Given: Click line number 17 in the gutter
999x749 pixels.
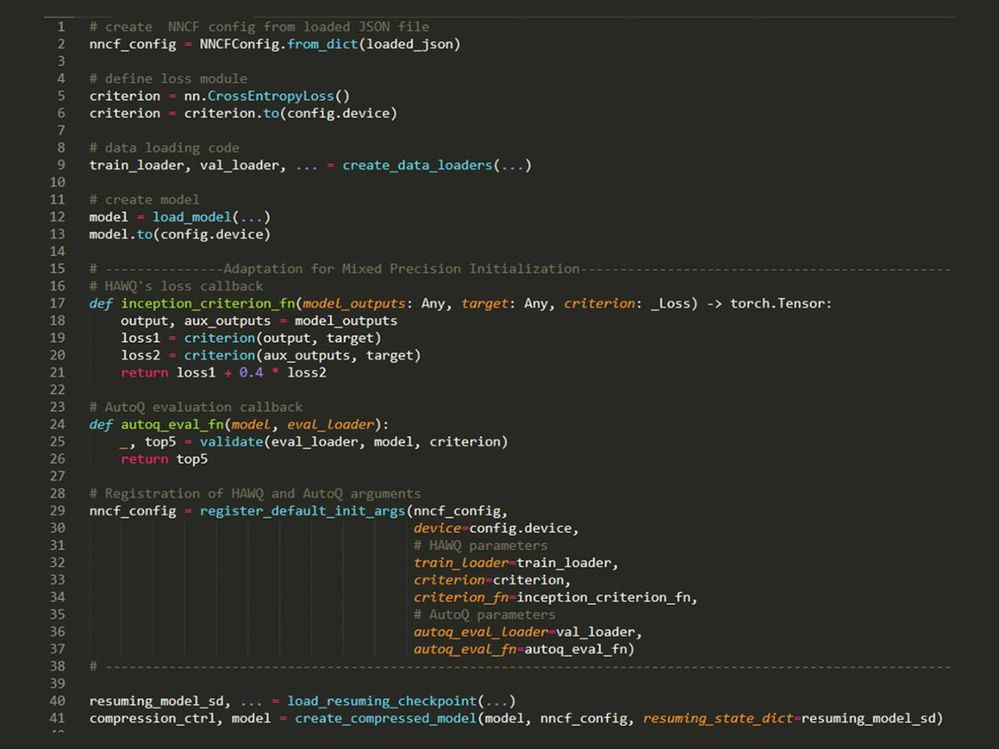Looking at the screenshot, I should (x=57, y=303).
